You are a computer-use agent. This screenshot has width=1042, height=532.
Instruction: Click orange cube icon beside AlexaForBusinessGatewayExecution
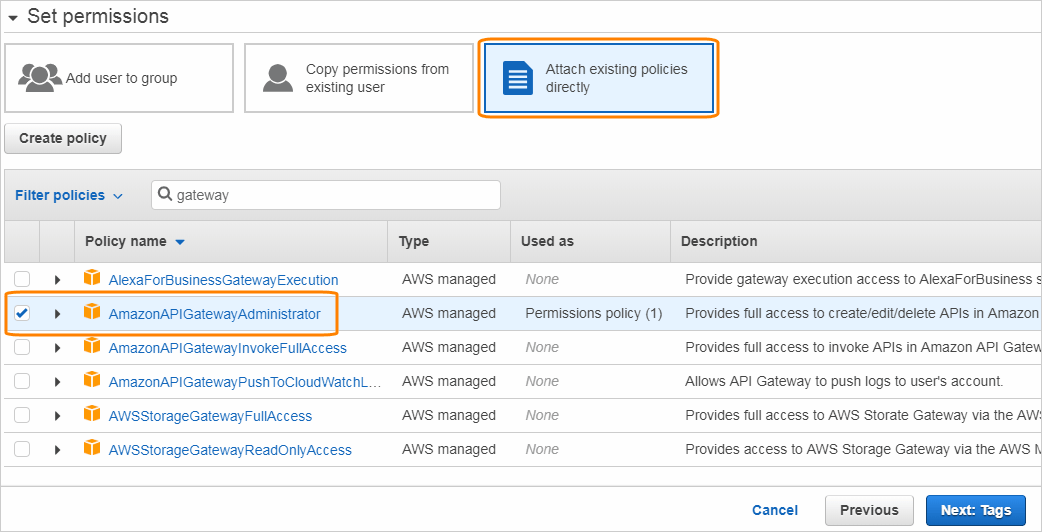(92, 279)
